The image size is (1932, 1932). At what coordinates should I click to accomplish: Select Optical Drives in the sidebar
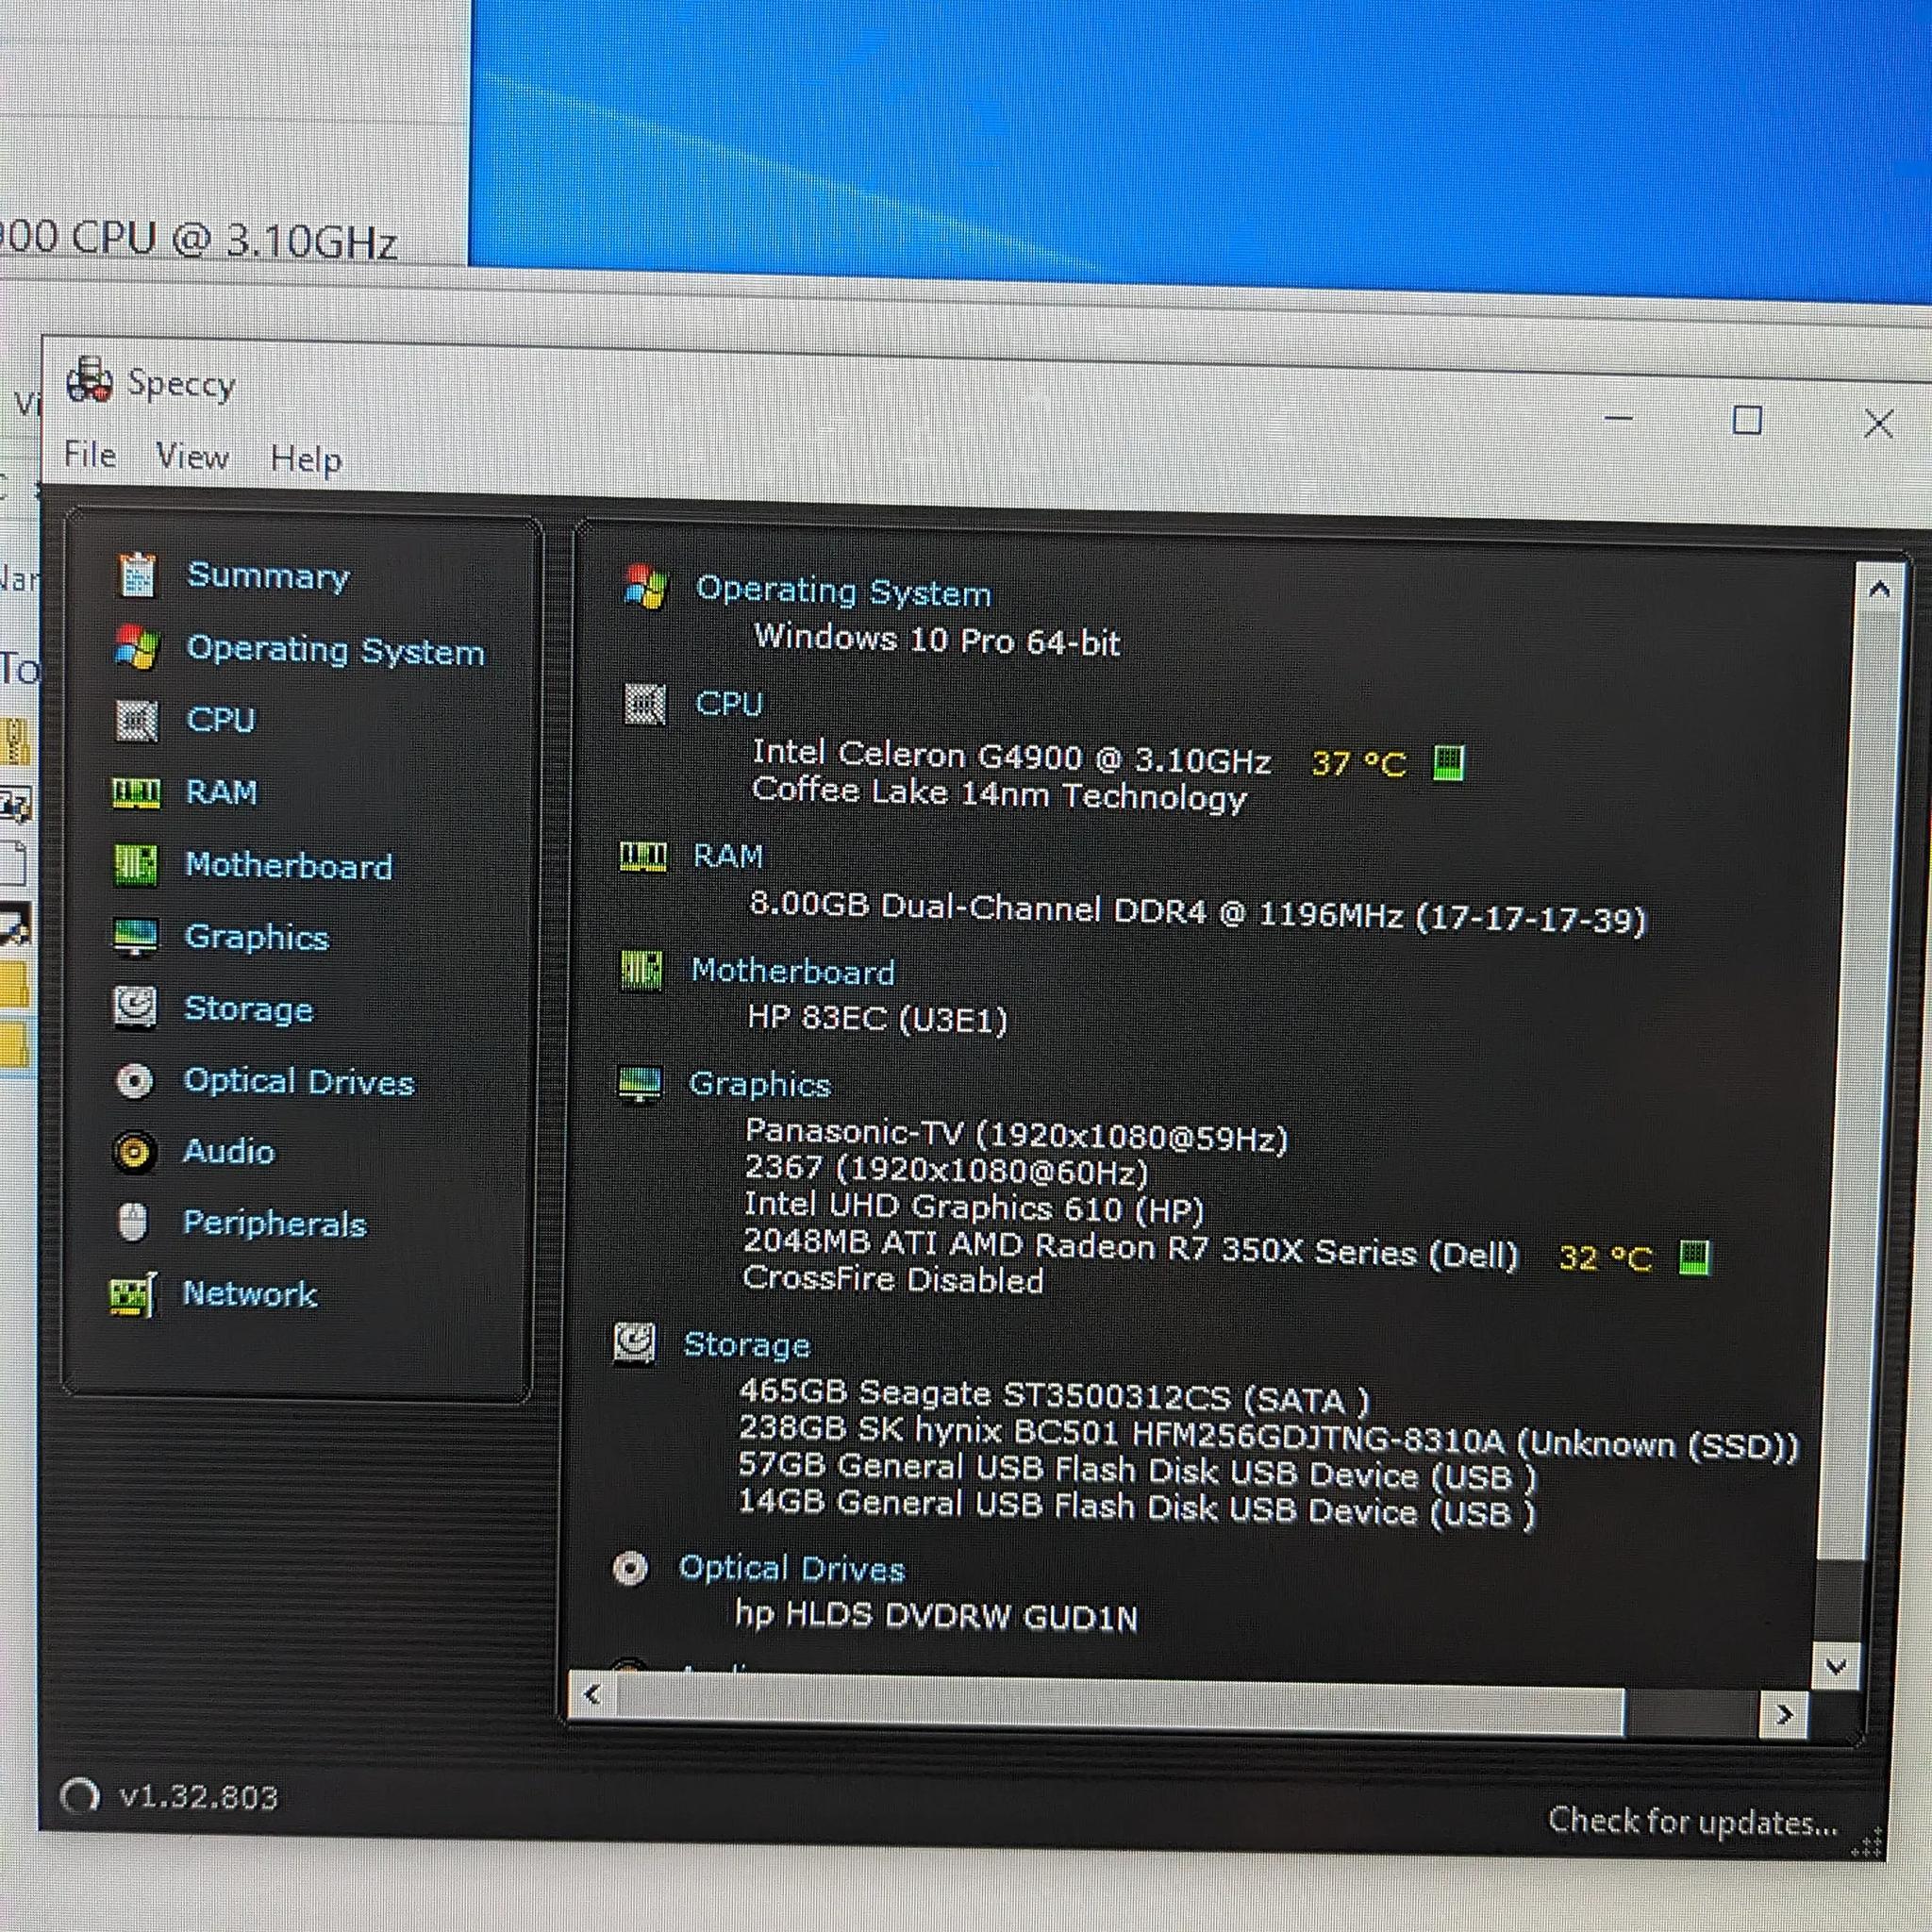(299, 1082)
